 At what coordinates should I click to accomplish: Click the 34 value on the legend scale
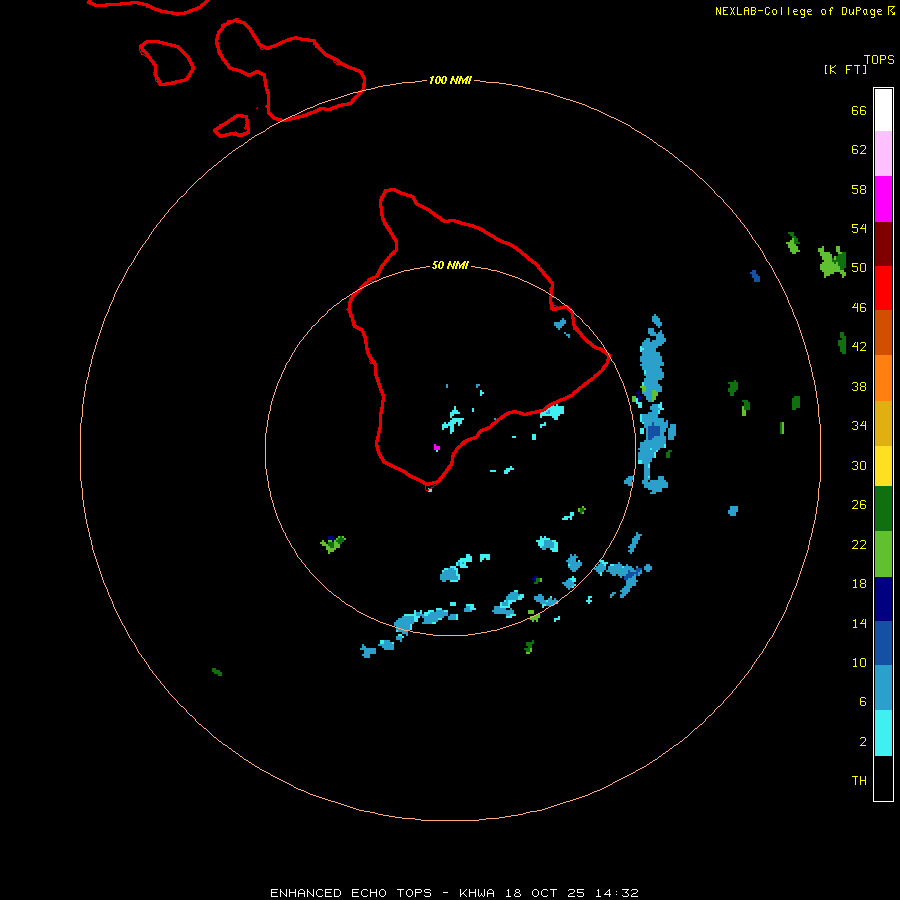tap(859, 426)
